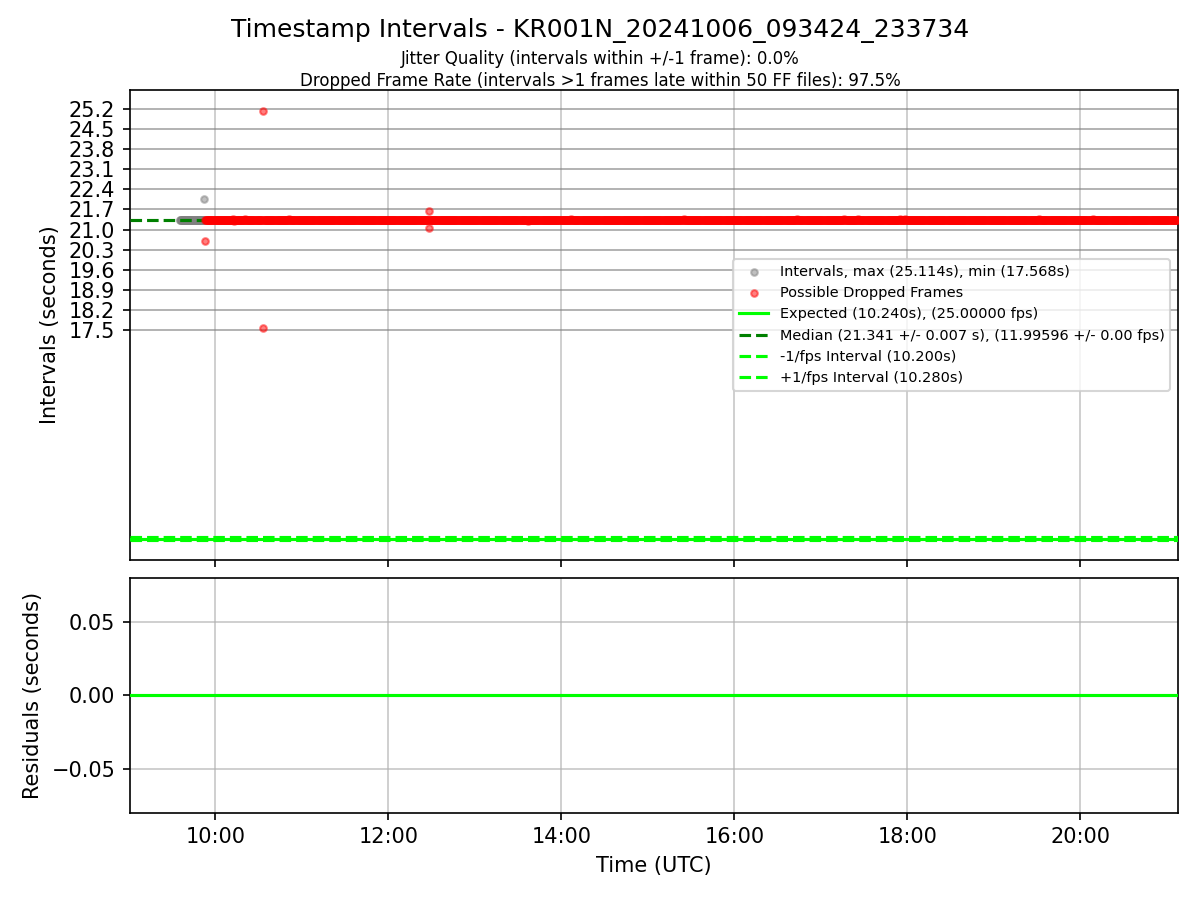Click the '12:00' x-axis tick label
The height and width of the screenshot is (900, 1200).
(388, 836)
